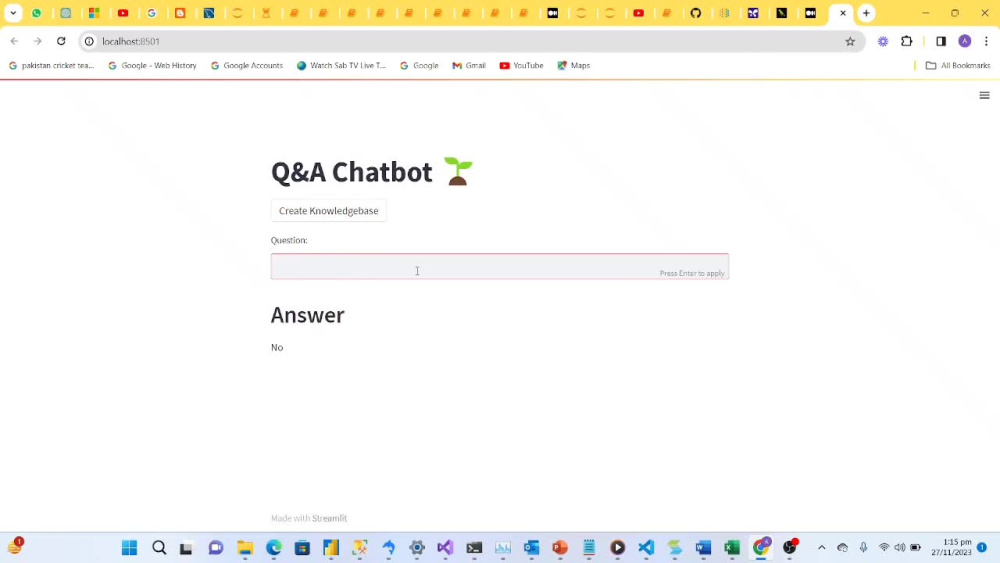Switch to the Google tab
1000x563 pixels.
[x=152, y=13]
